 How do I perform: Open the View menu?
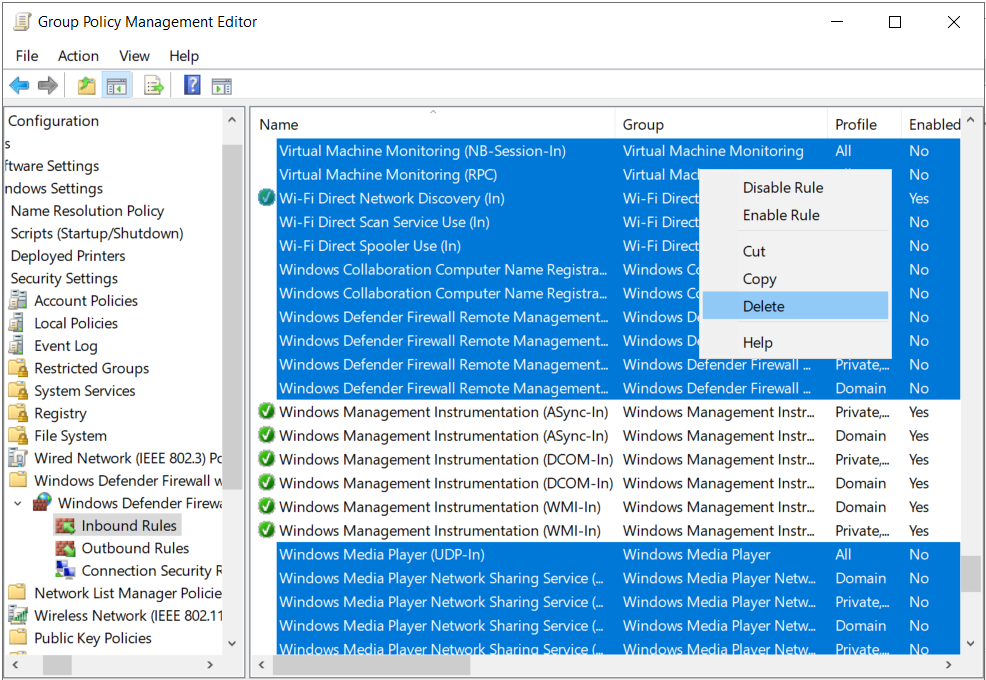[134, 56]
